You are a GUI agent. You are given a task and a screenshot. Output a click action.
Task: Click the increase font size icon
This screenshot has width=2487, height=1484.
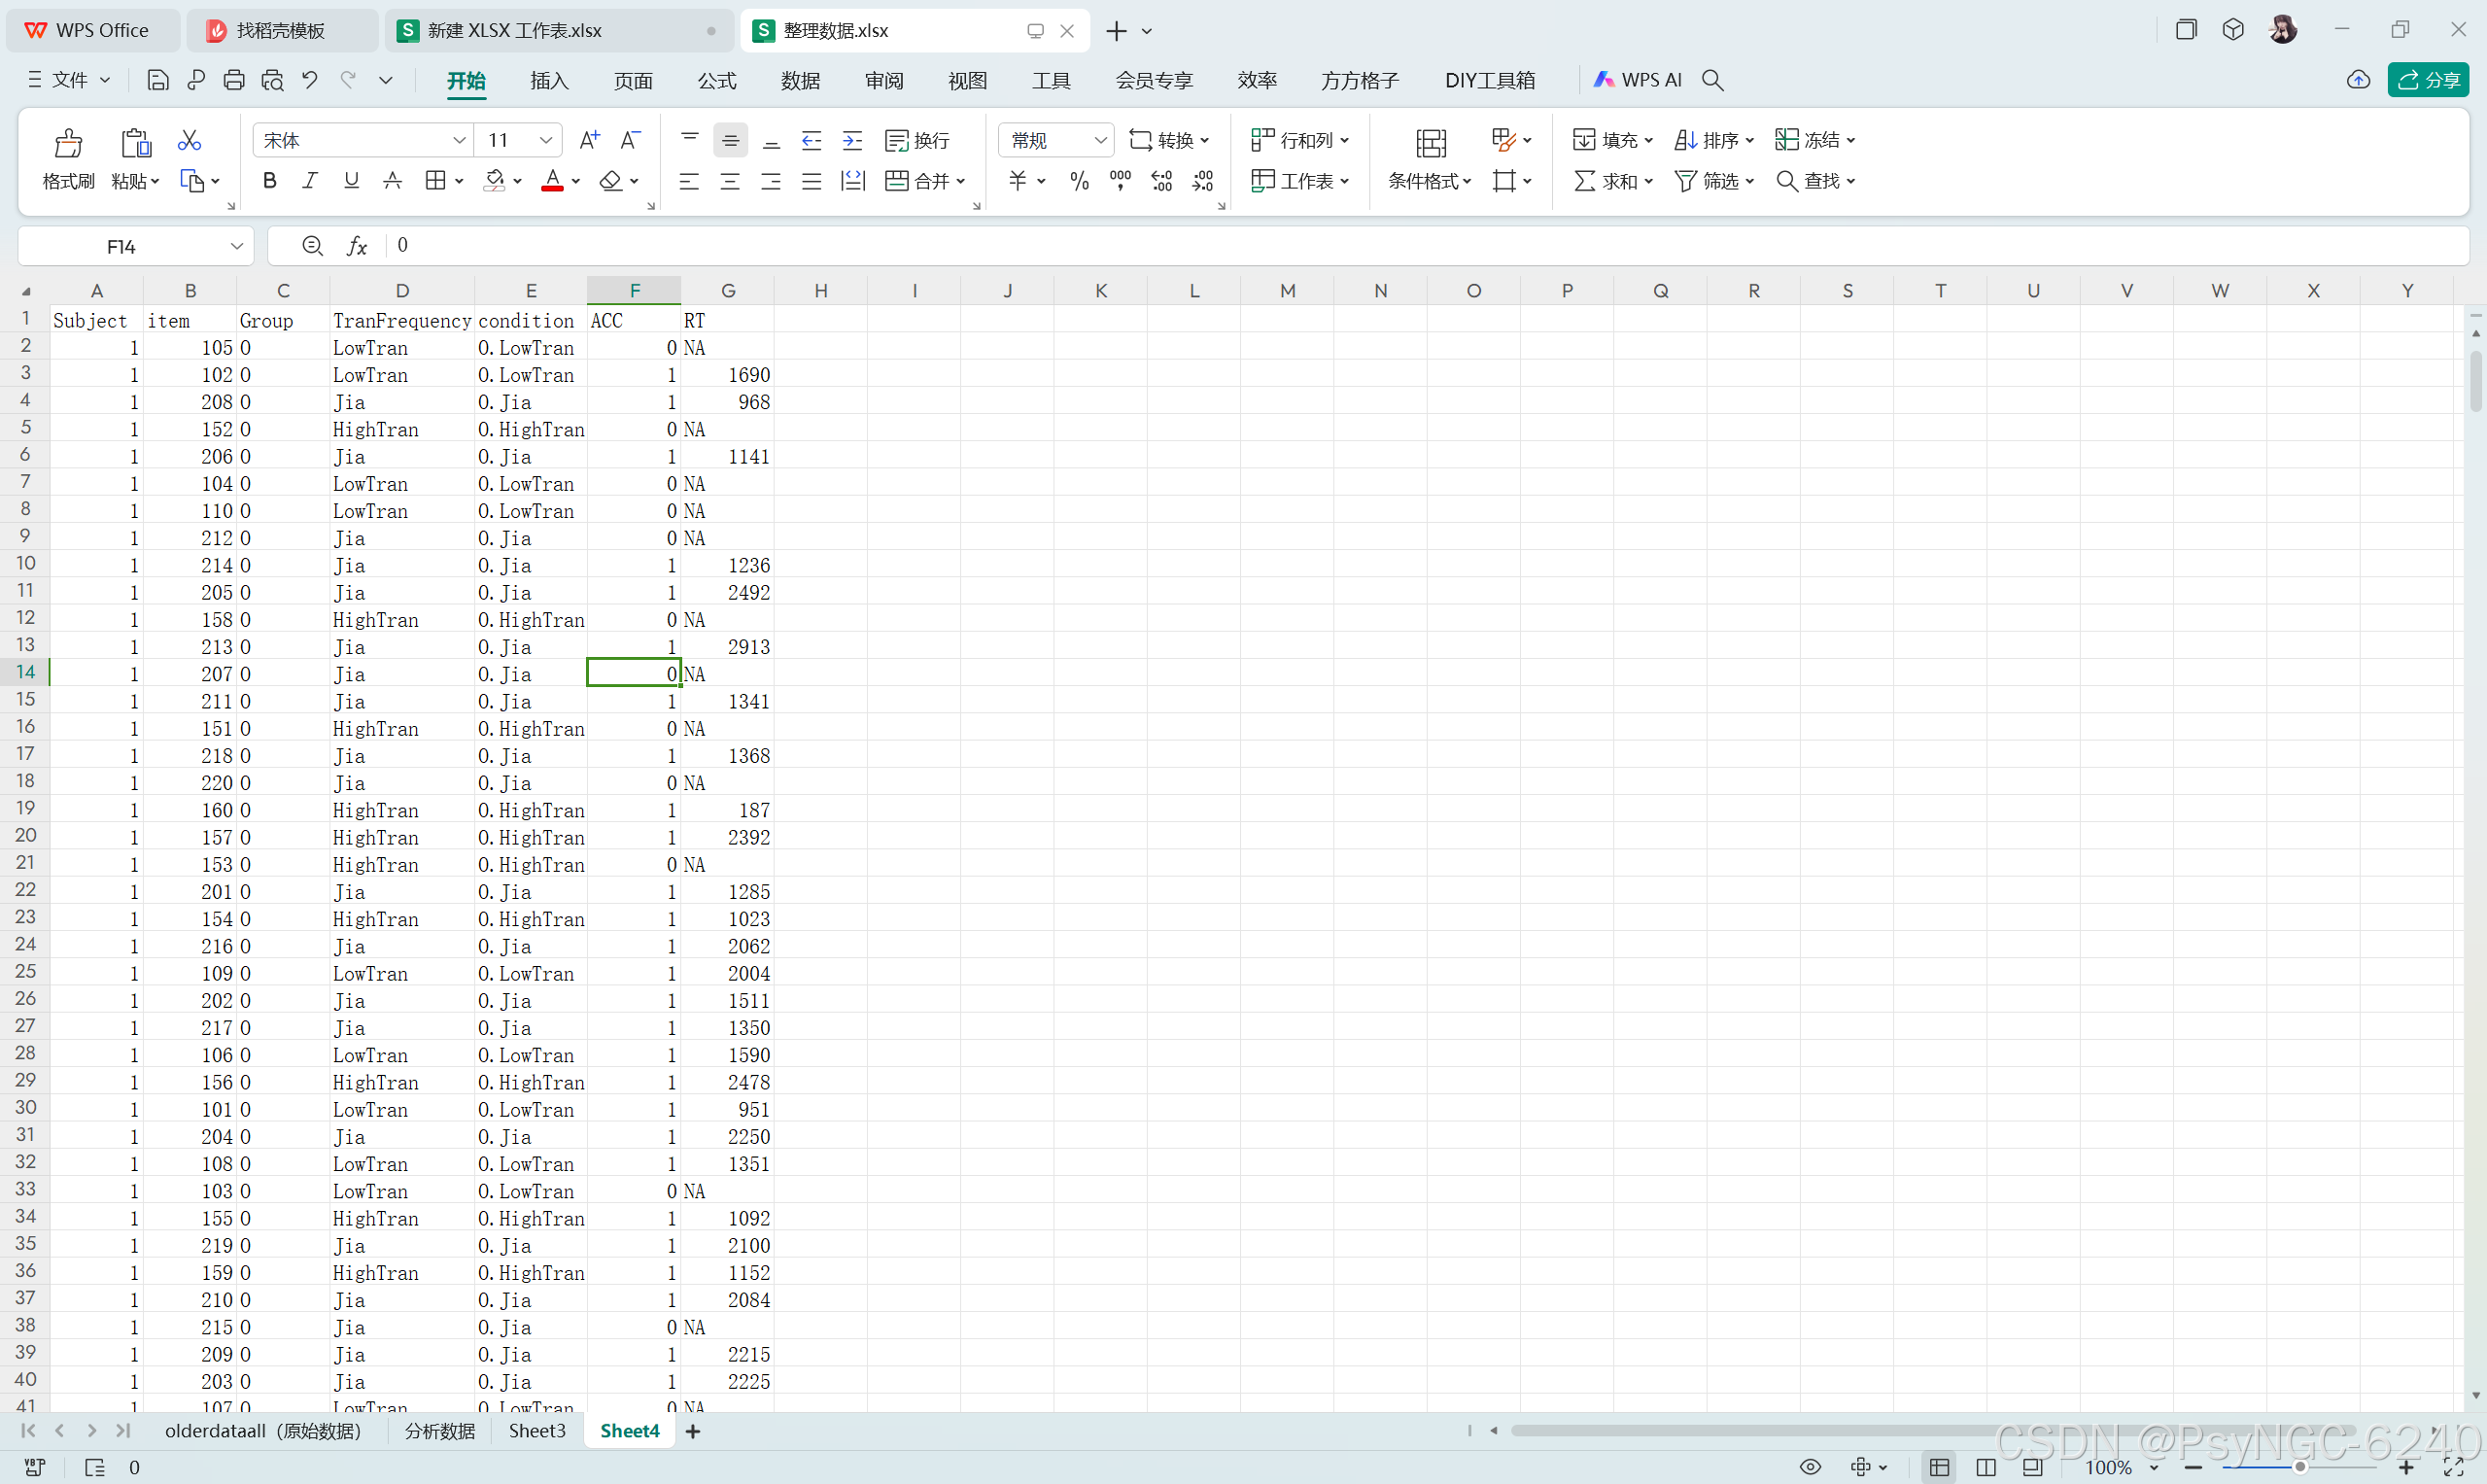589,140
